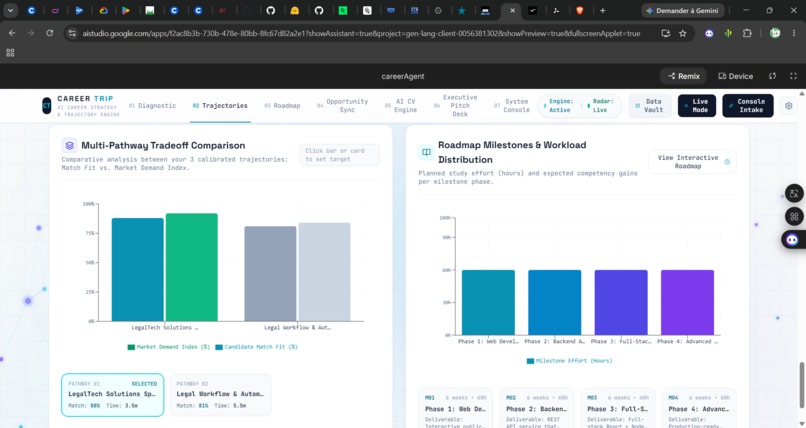Image resolution: width=806 pixels, height=428 pixels.
Task: Open the Diagnostic tab
Action: [x=152, y=106]
